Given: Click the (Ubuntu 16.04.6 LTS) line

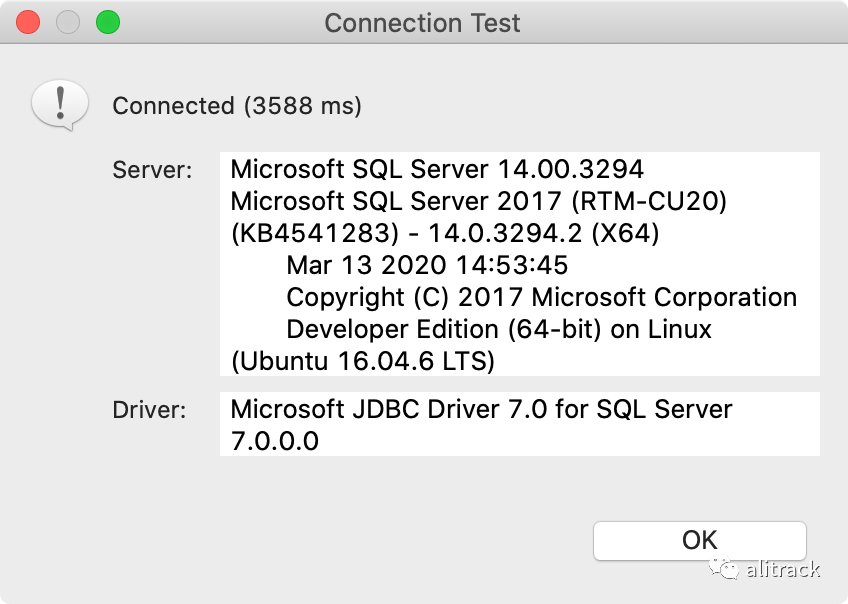Looking at the screenshot, I should [x=363, y=361].
